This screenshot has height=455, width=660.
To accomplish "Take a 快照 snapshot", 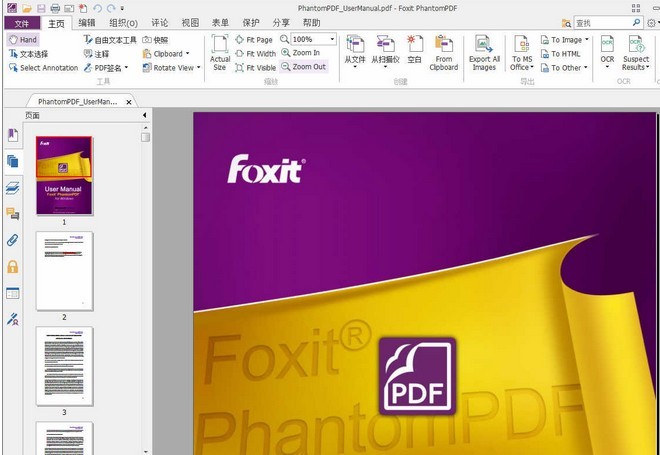I will click(x=155, y=40).
